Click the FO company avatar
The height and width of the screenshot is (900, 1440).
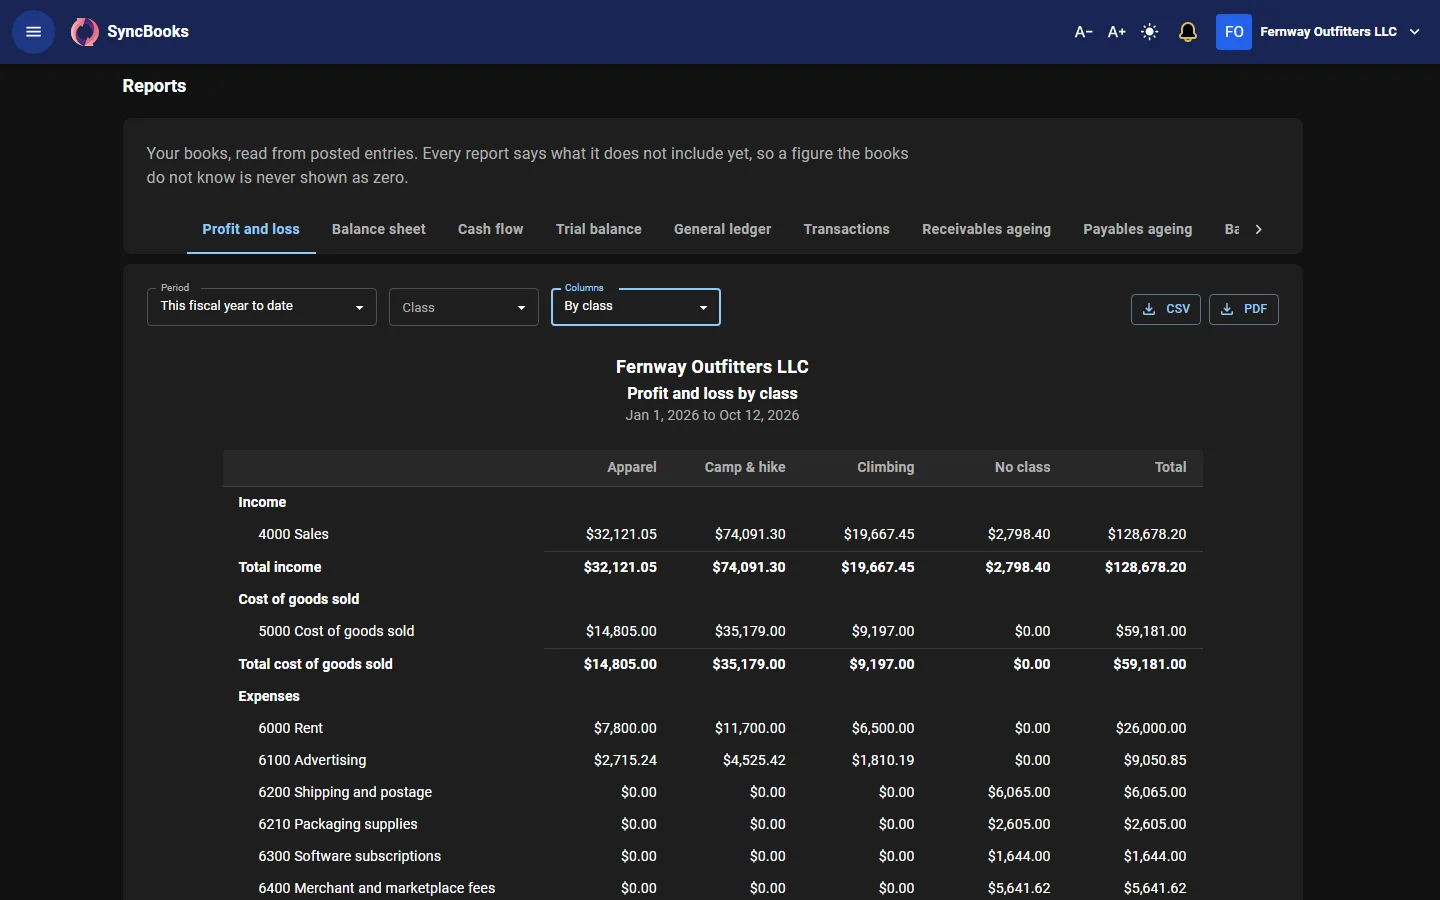click(1234, 32)
